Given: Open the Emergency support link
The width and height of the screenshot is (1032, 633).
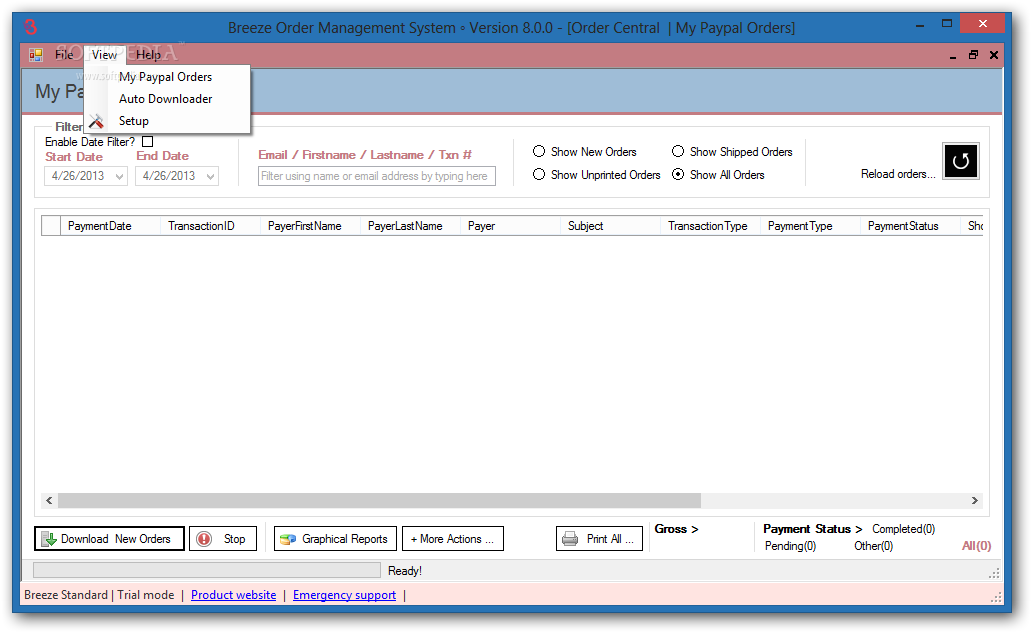Looking at the screenshot, I should pos(344,595).
